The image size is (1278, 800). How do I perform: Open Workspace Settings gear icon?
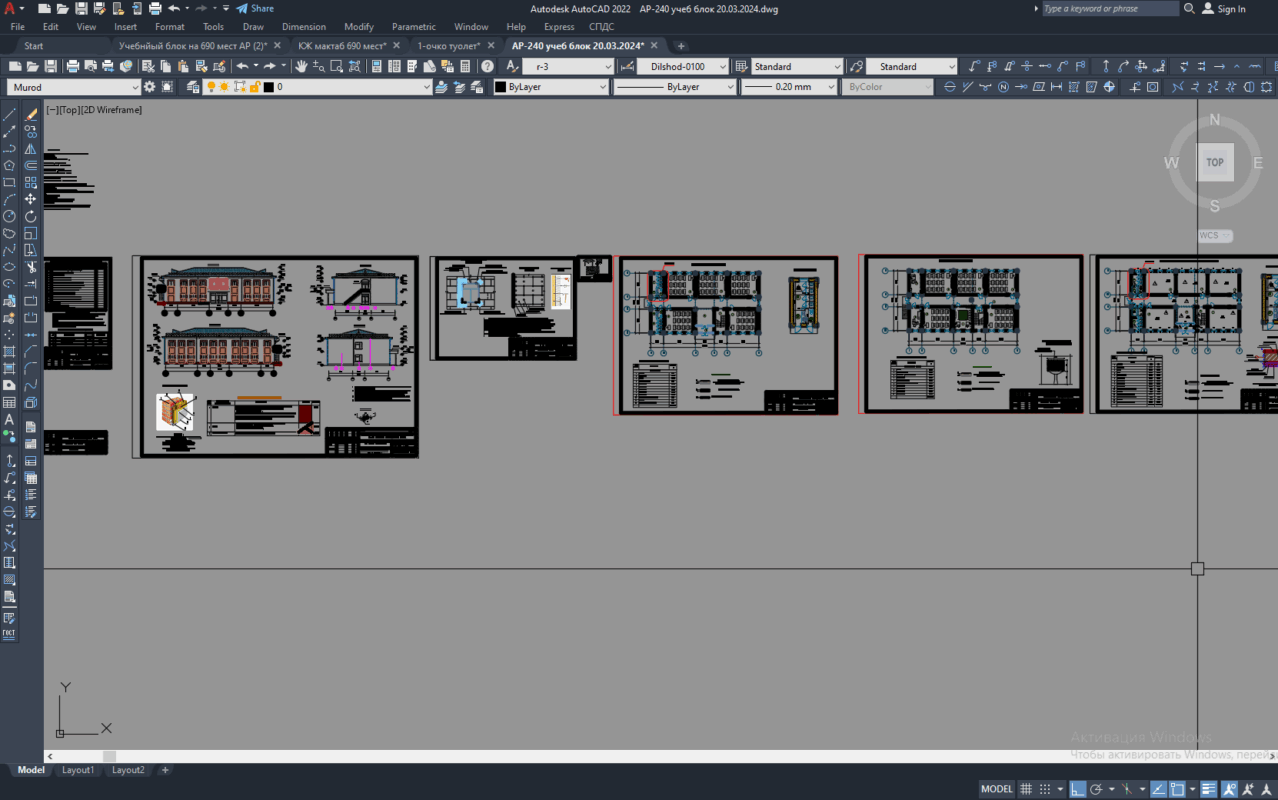149,87
